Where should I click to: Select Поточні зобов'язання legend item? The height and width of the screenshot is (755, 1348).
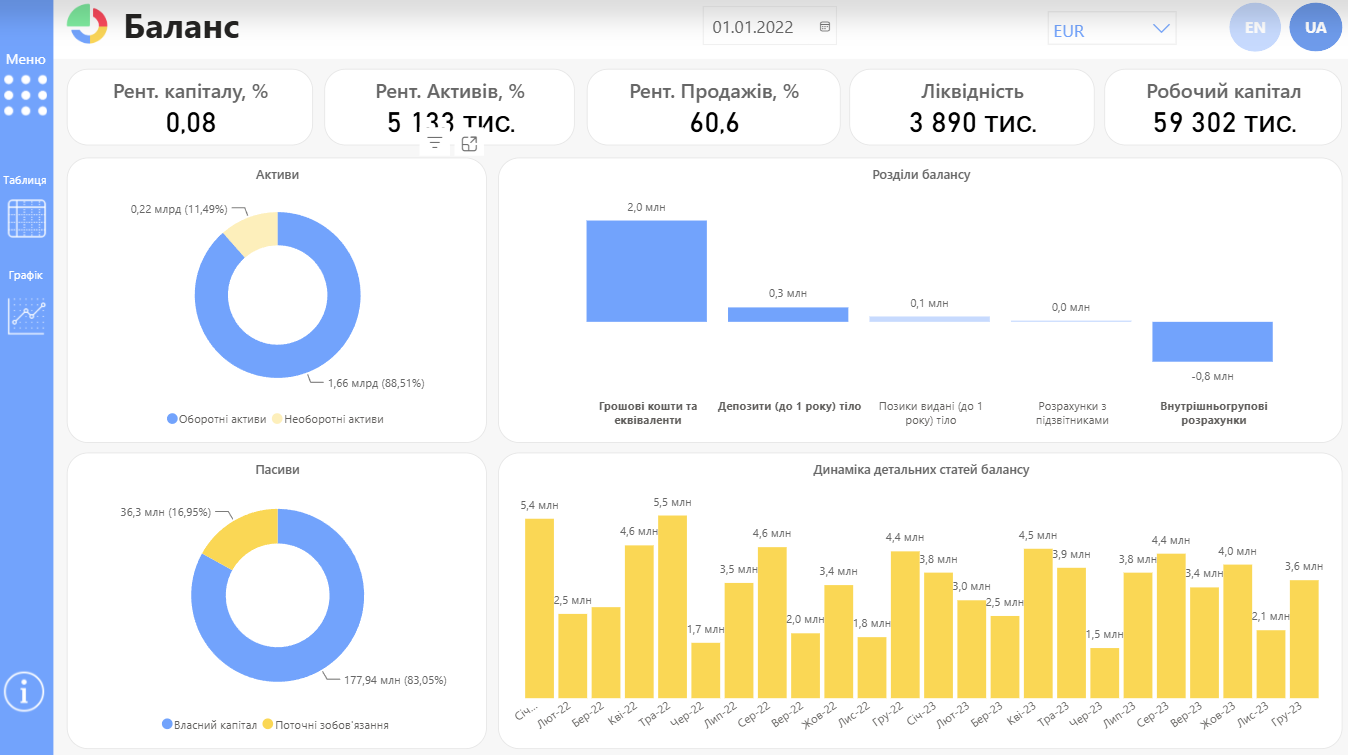[326, 725]
